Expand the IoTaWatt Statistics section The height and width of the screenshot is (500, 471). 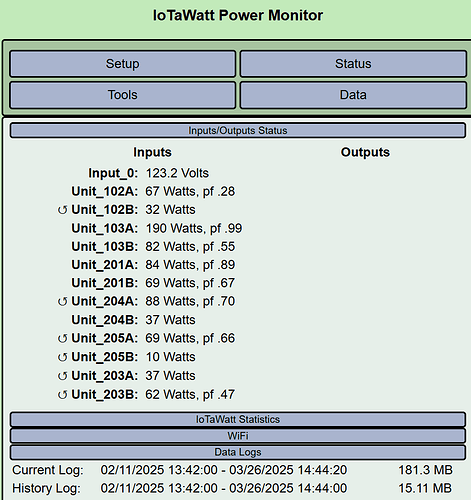pyautogui.click(x=238, y=419)
